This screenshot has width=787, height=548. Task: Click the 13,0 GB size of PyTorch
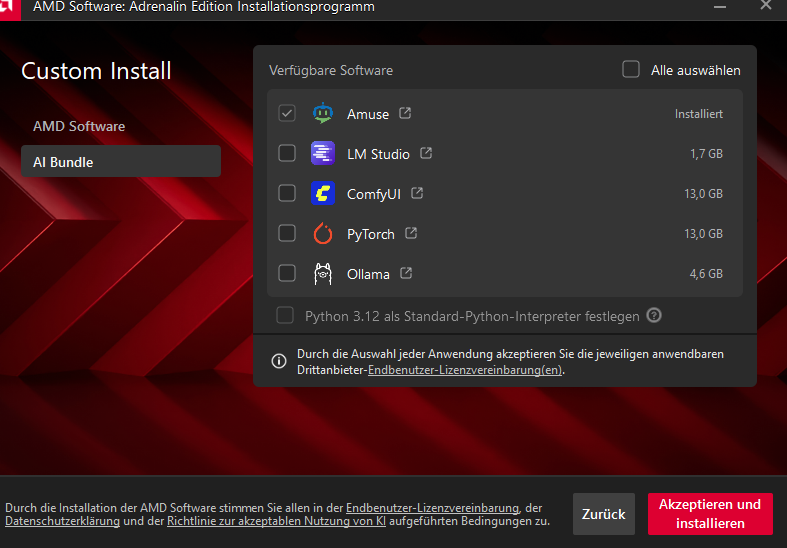(x=704, y=234)
